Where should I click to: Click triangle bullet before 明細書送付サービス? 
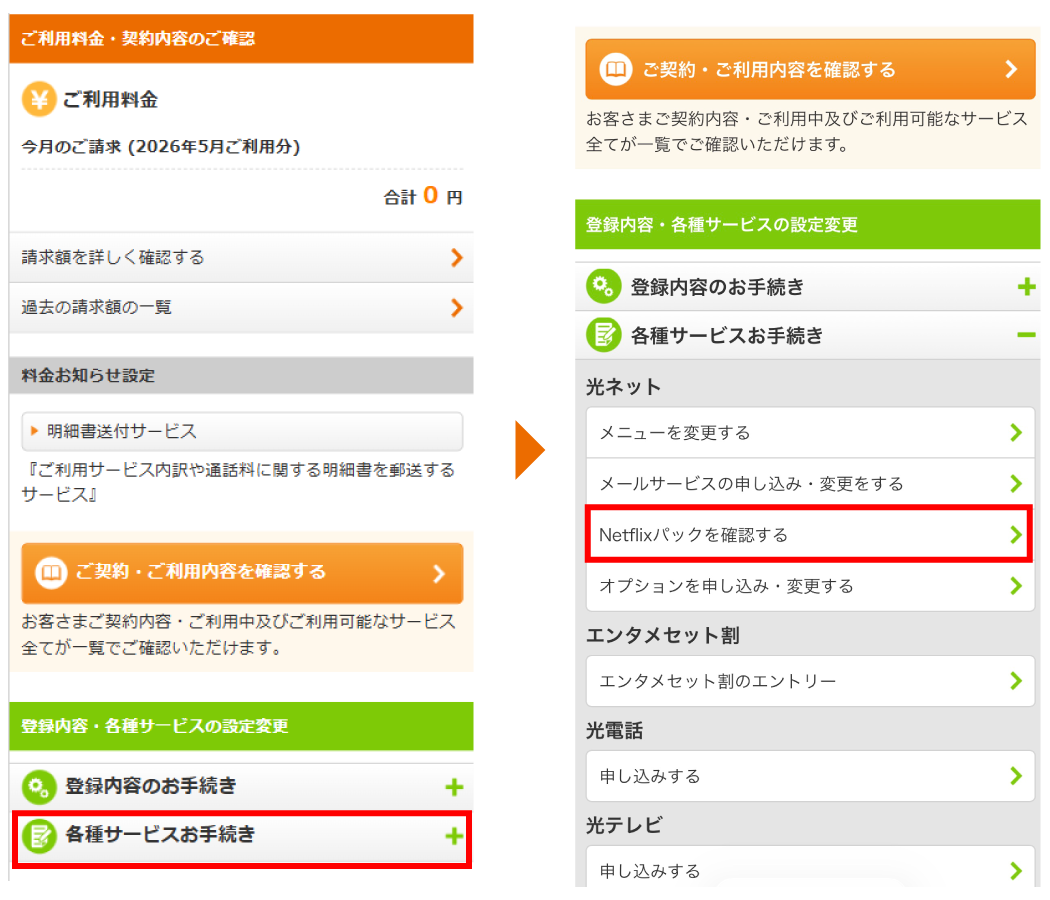click(34, 431)
